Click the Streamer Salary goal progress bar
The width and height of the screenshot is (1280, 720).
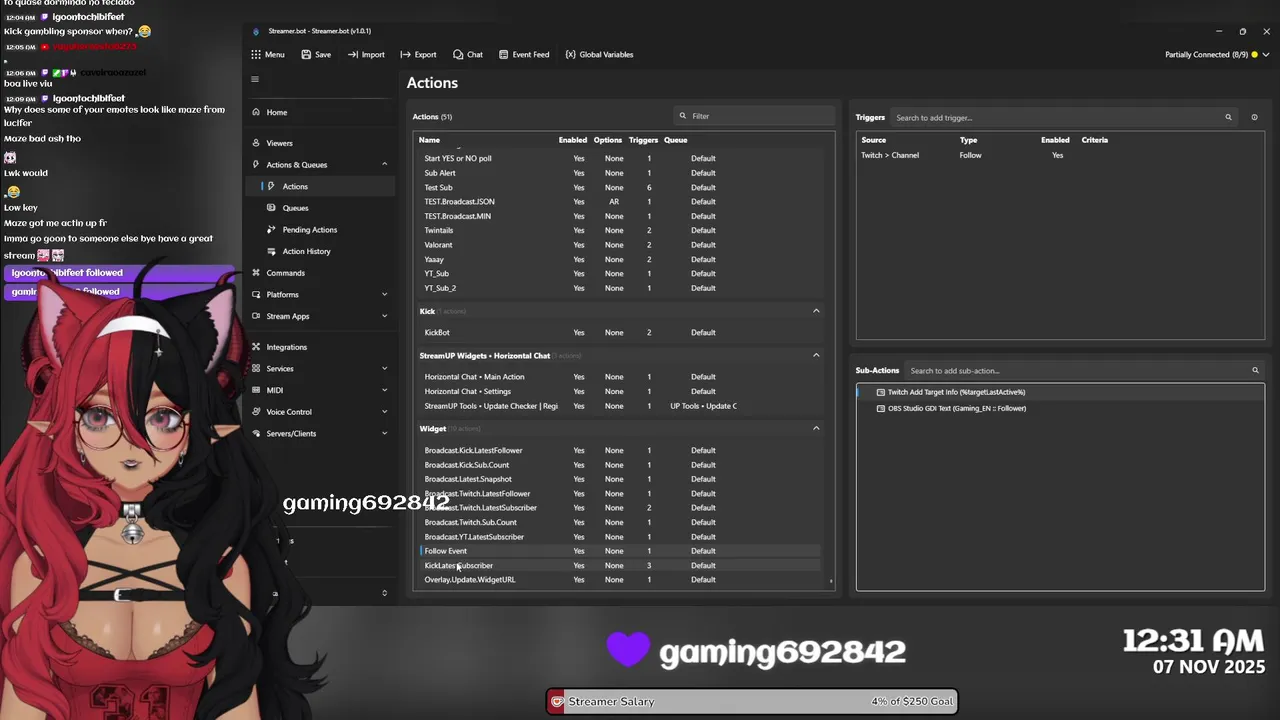(752, 701)
